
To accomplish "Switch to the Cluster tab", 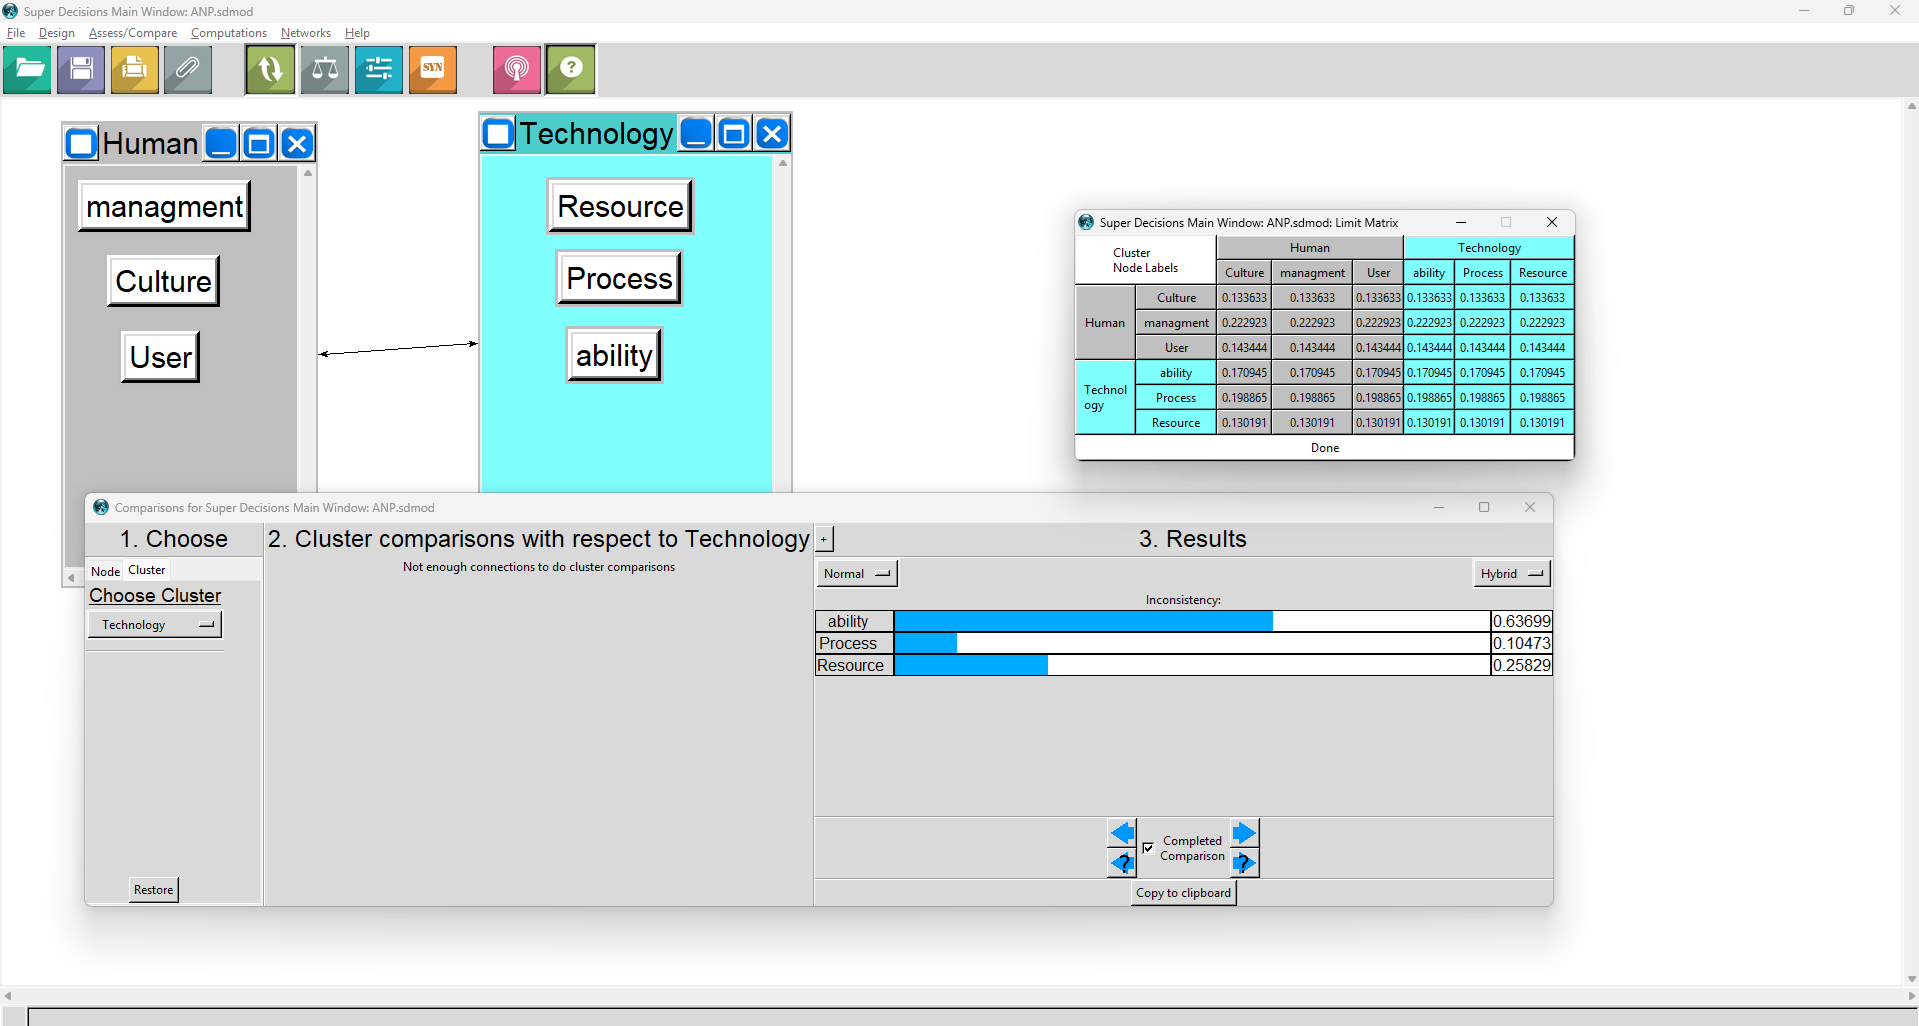I will point(146,570).
